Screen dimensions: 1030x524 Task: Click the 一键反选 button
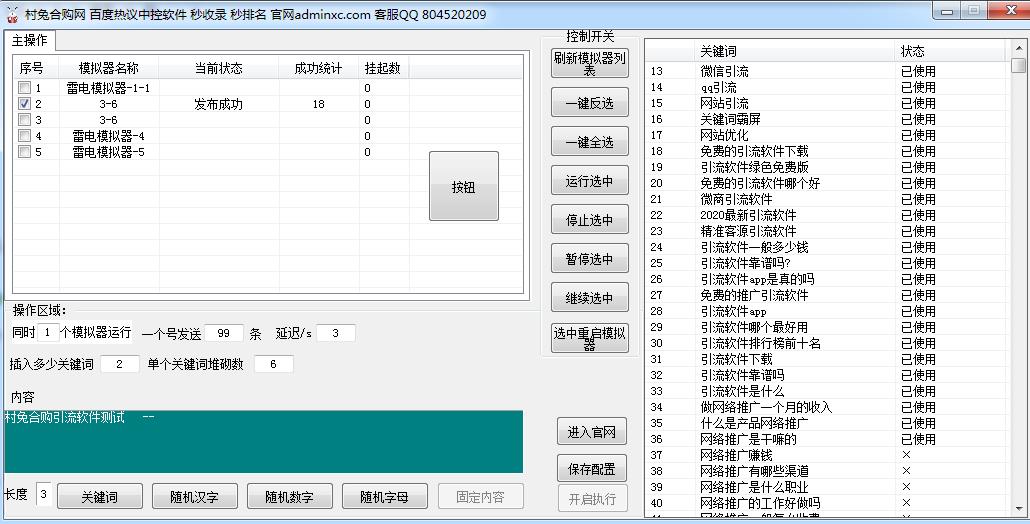(589, 102)
